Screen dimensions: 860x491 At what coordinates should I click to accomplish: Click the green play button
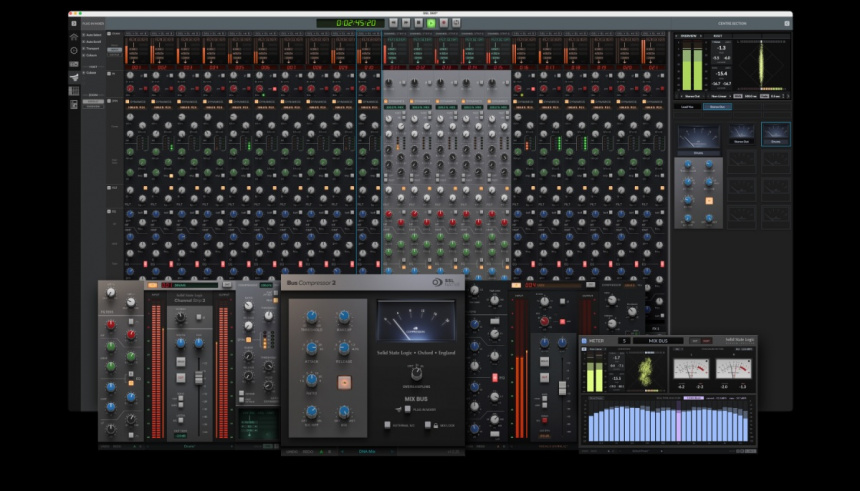pos(431,23)
